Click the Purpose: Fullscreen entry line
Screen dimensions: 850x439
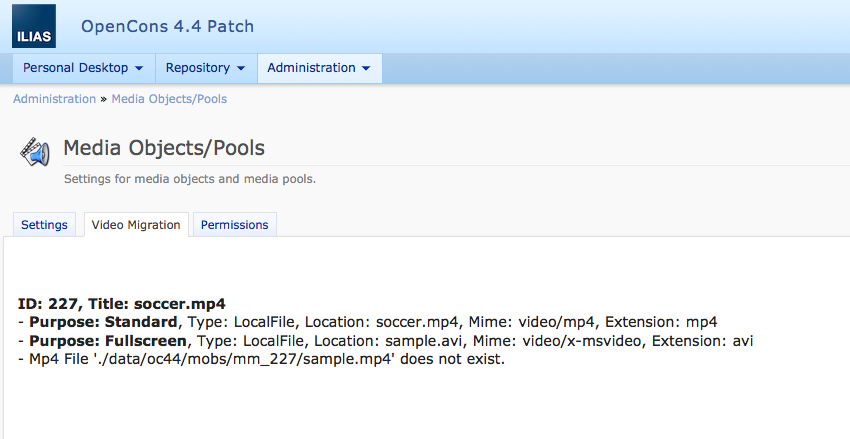point(385,341)
